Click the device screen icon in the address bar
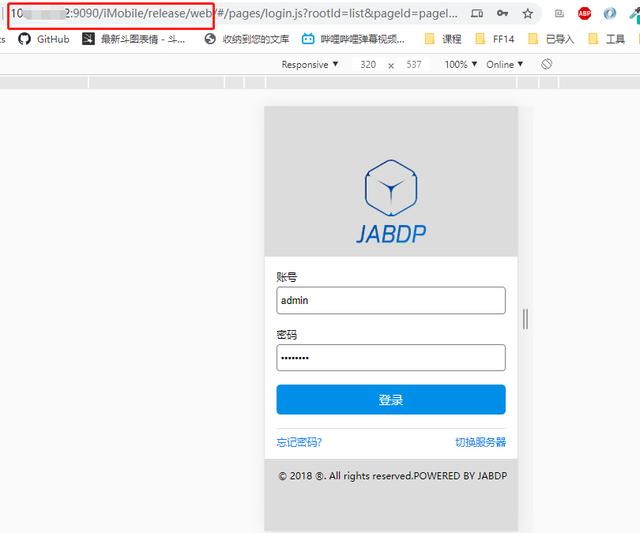Image resolution: width=640 pixels, height=533 pixels. click(x=477, y=13)
